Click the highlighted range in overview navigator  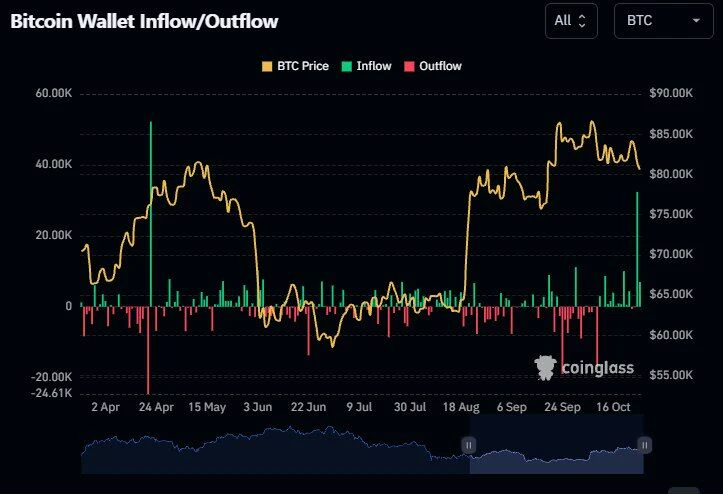557,444
